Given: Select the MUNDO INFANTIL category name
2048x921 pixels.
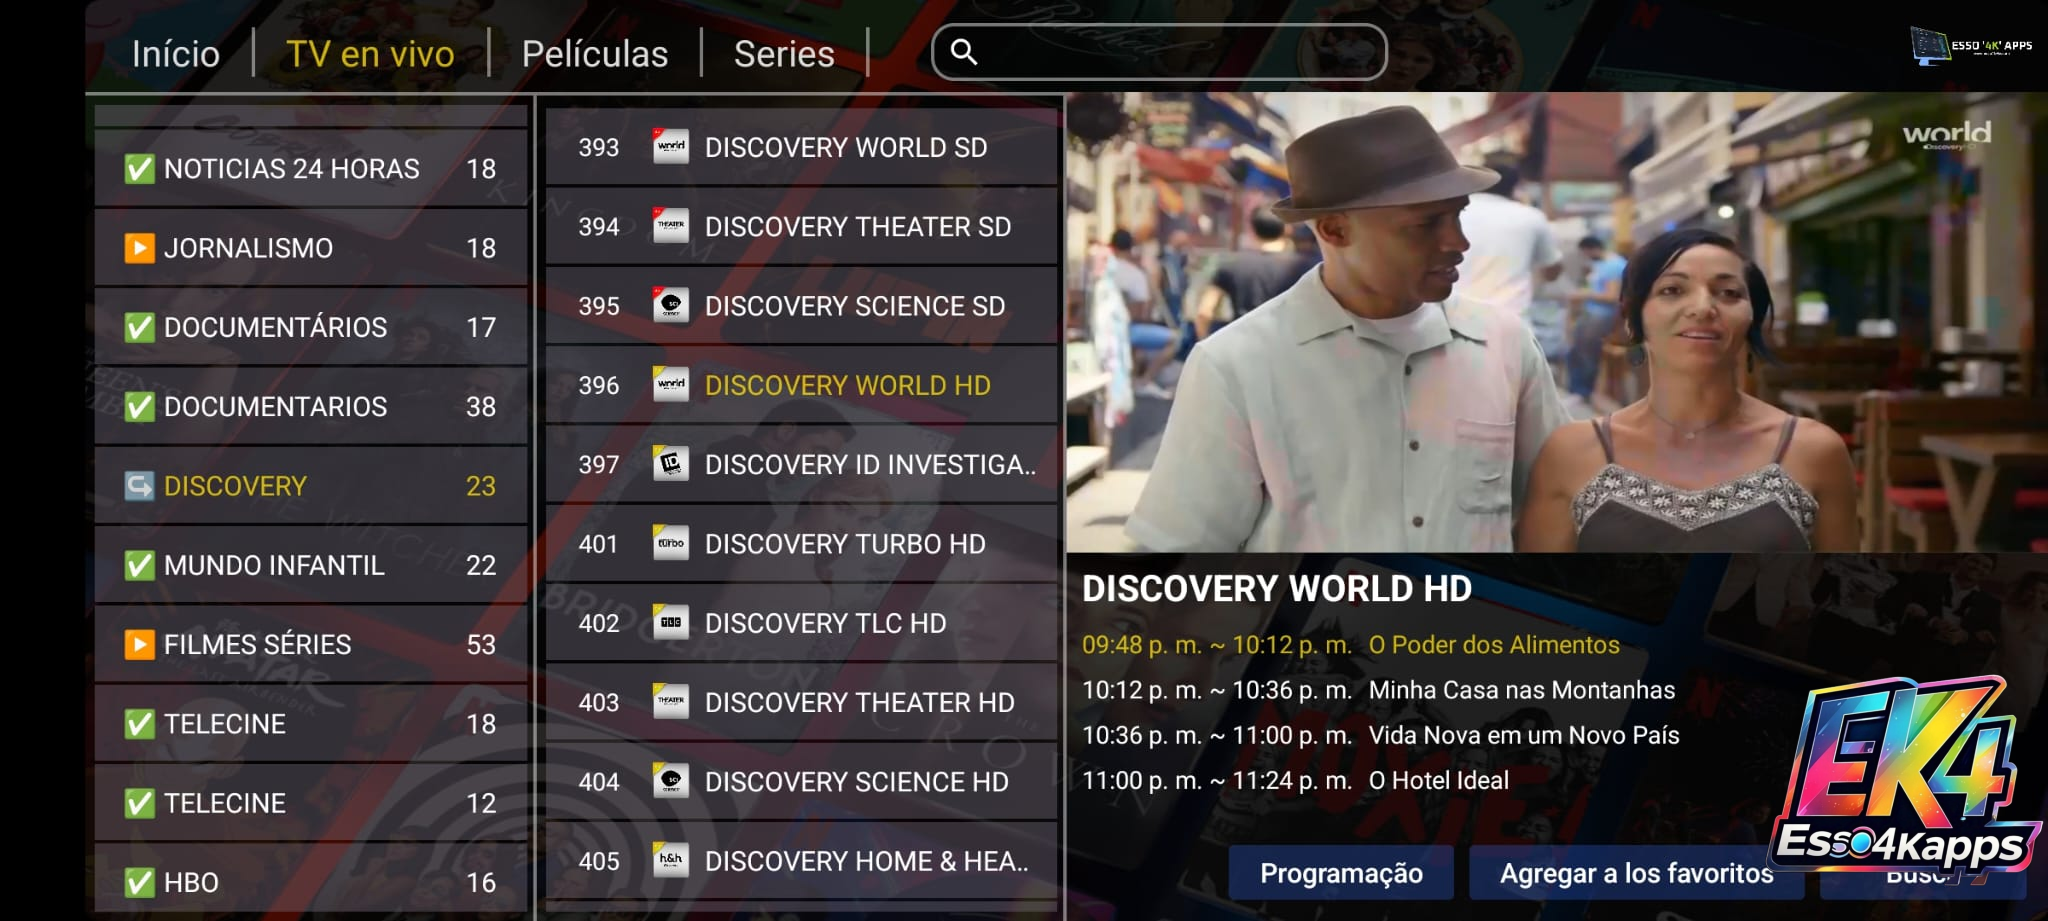Looking at the screenshot, I should [274, 565].
